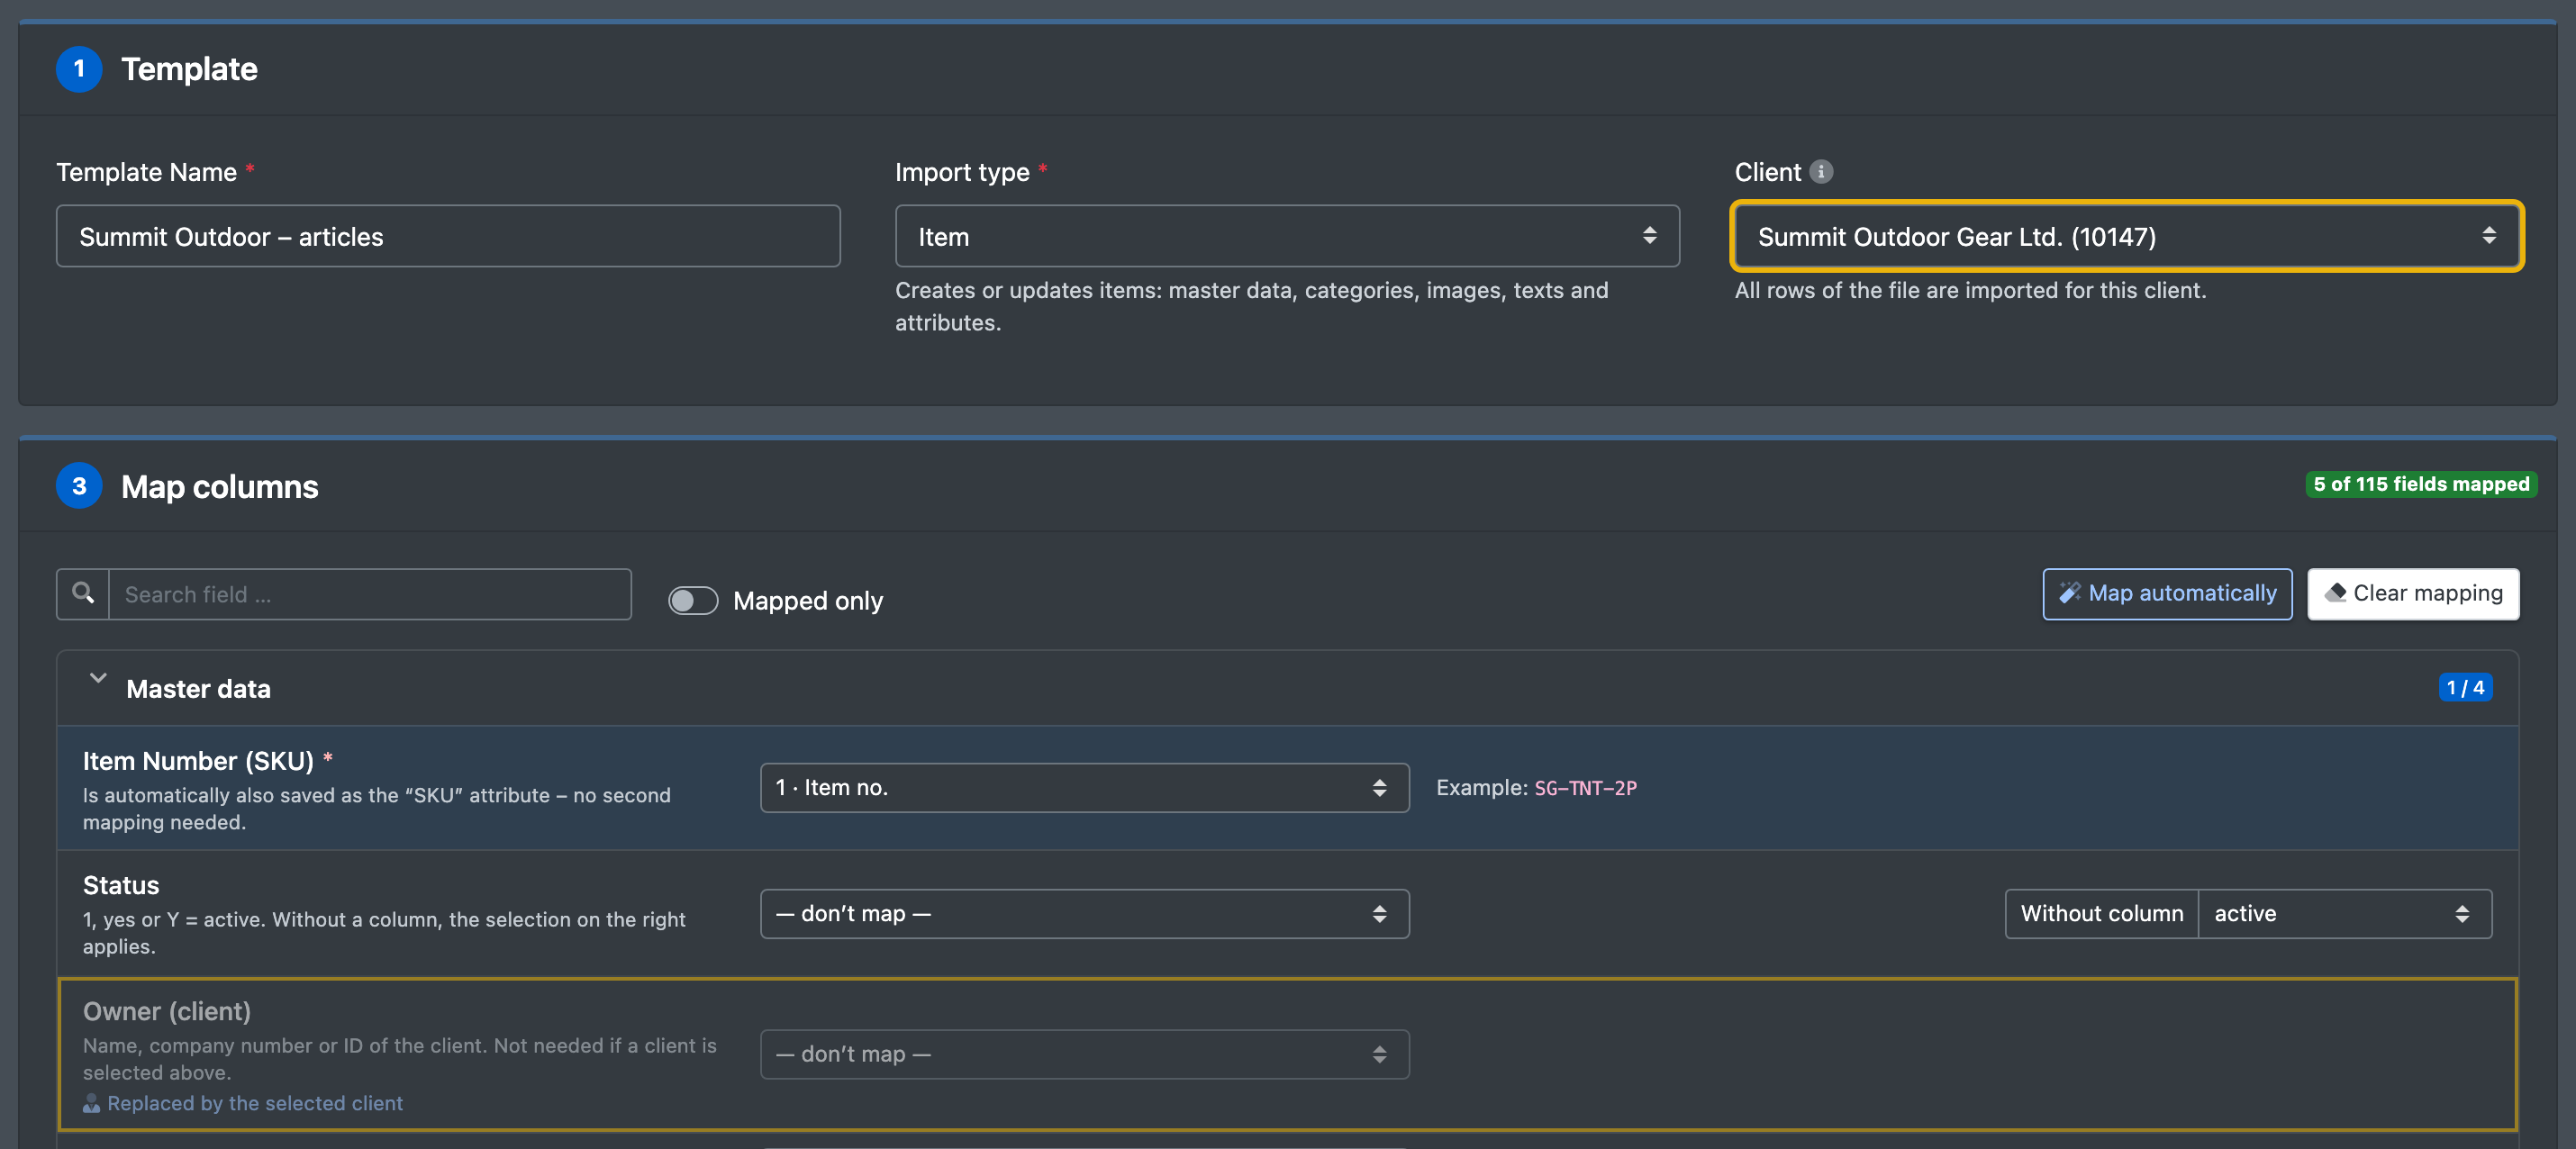Viewport: 2576px width, 1149px height.
Task: Click the search magnifier icon
Action: pos(84,594)
